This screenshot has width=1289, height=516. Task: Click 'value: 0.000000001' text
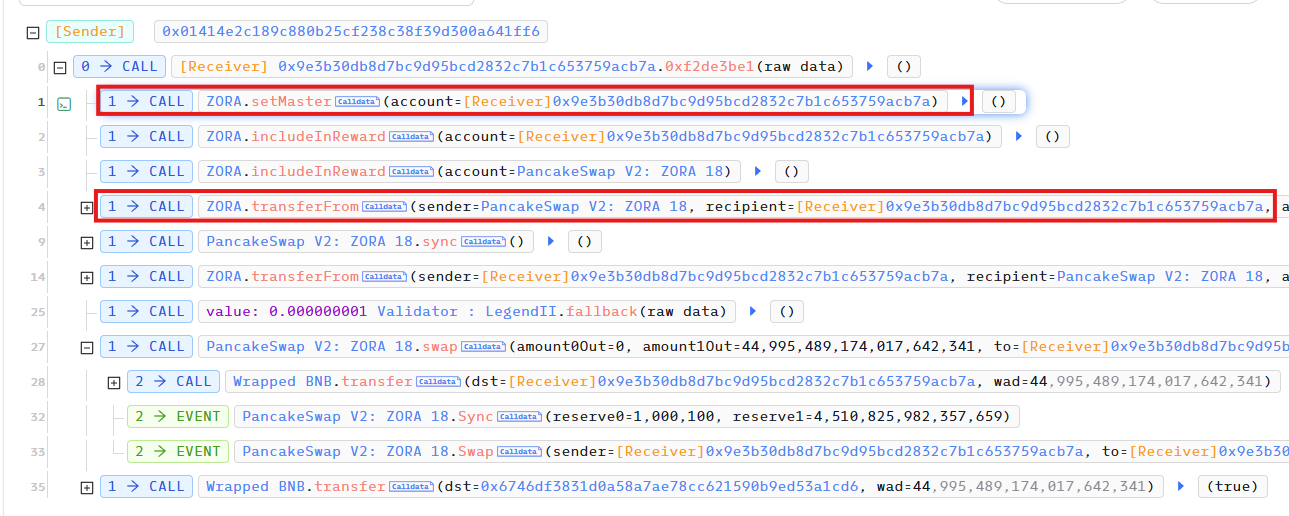click(x=287, y=311)
